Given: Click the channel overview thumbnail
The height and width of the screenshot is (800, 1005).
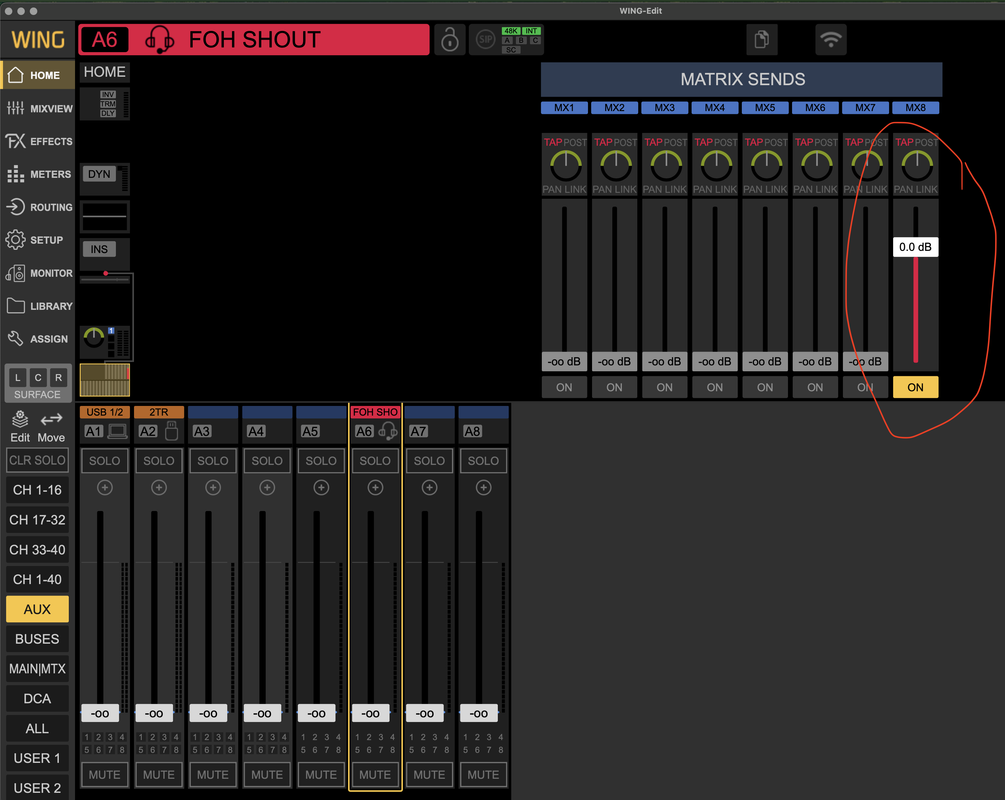Looking at the screenshot, I should [x=104, y=380].
